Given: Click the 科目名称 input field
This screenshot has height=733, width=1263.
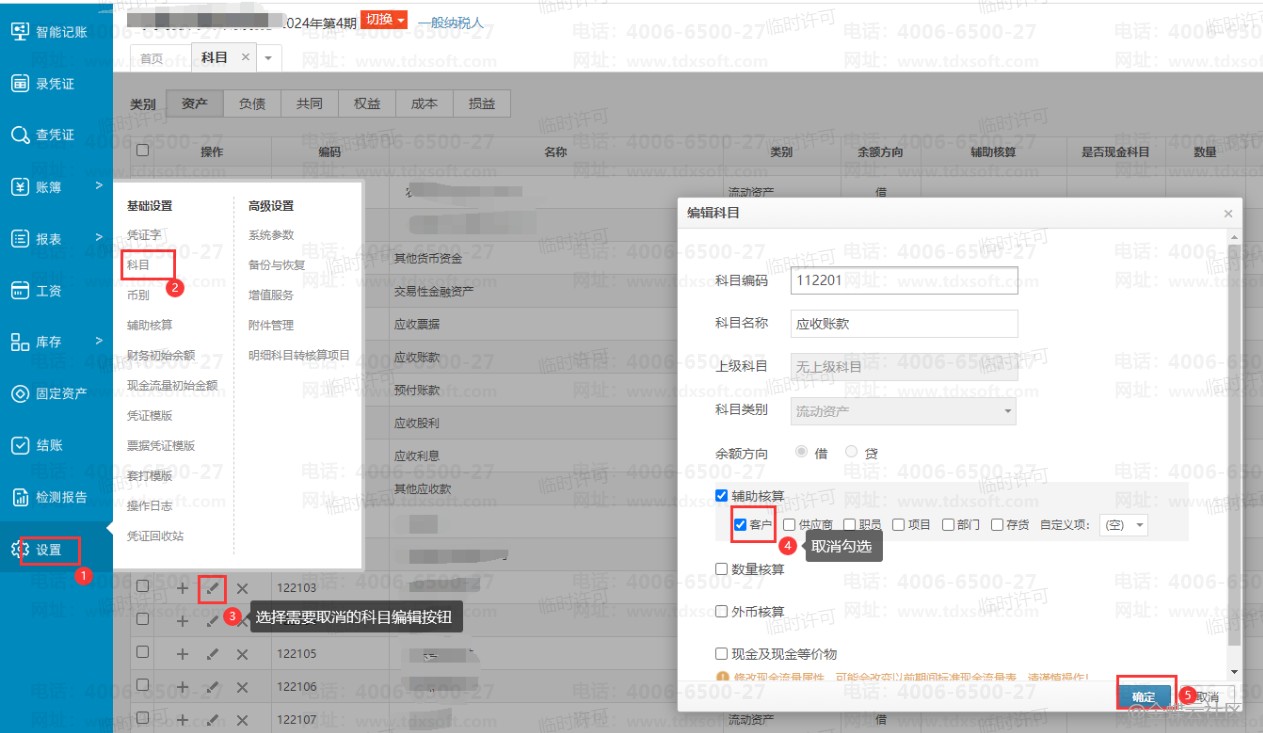Looking at the screenshot, I should pyautogui.click(x=903, y=324).
